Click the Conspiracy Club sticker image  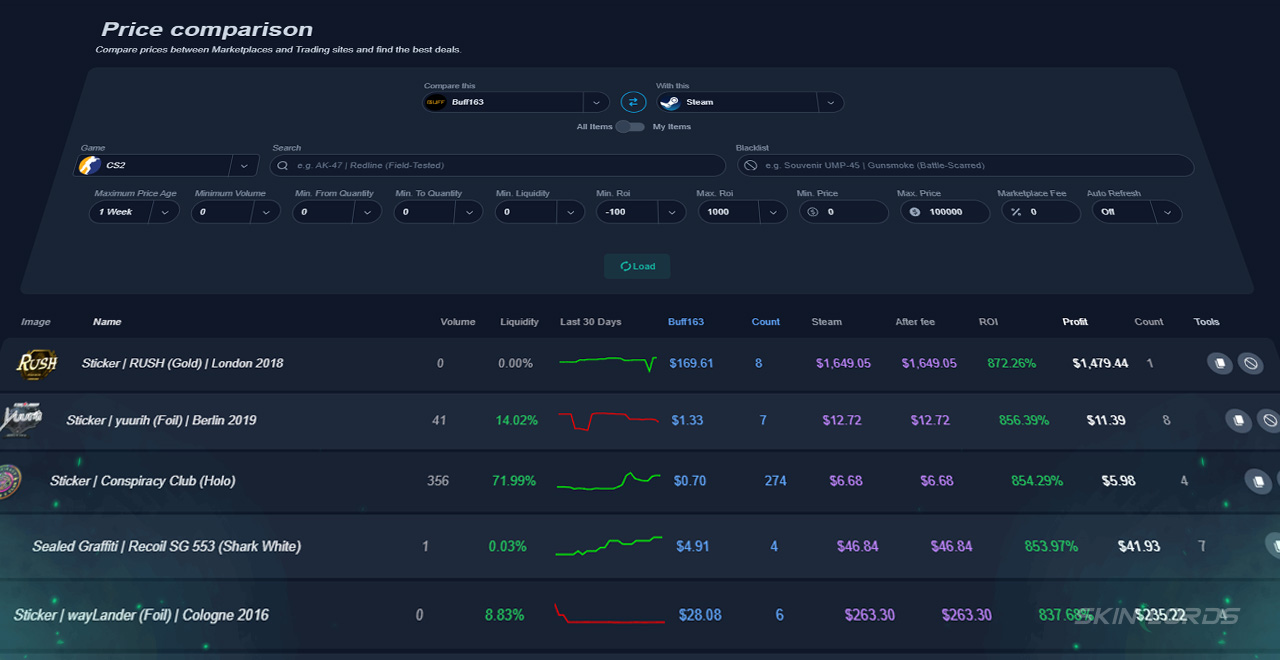point(9,480)
